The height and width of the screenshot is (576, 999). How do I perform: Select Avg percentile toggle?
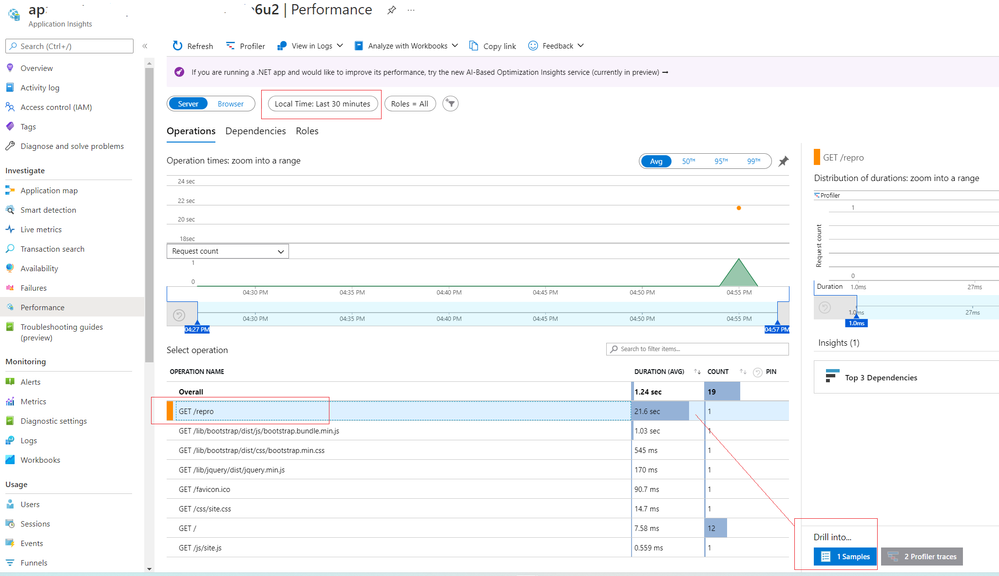(x=656, y=161)
